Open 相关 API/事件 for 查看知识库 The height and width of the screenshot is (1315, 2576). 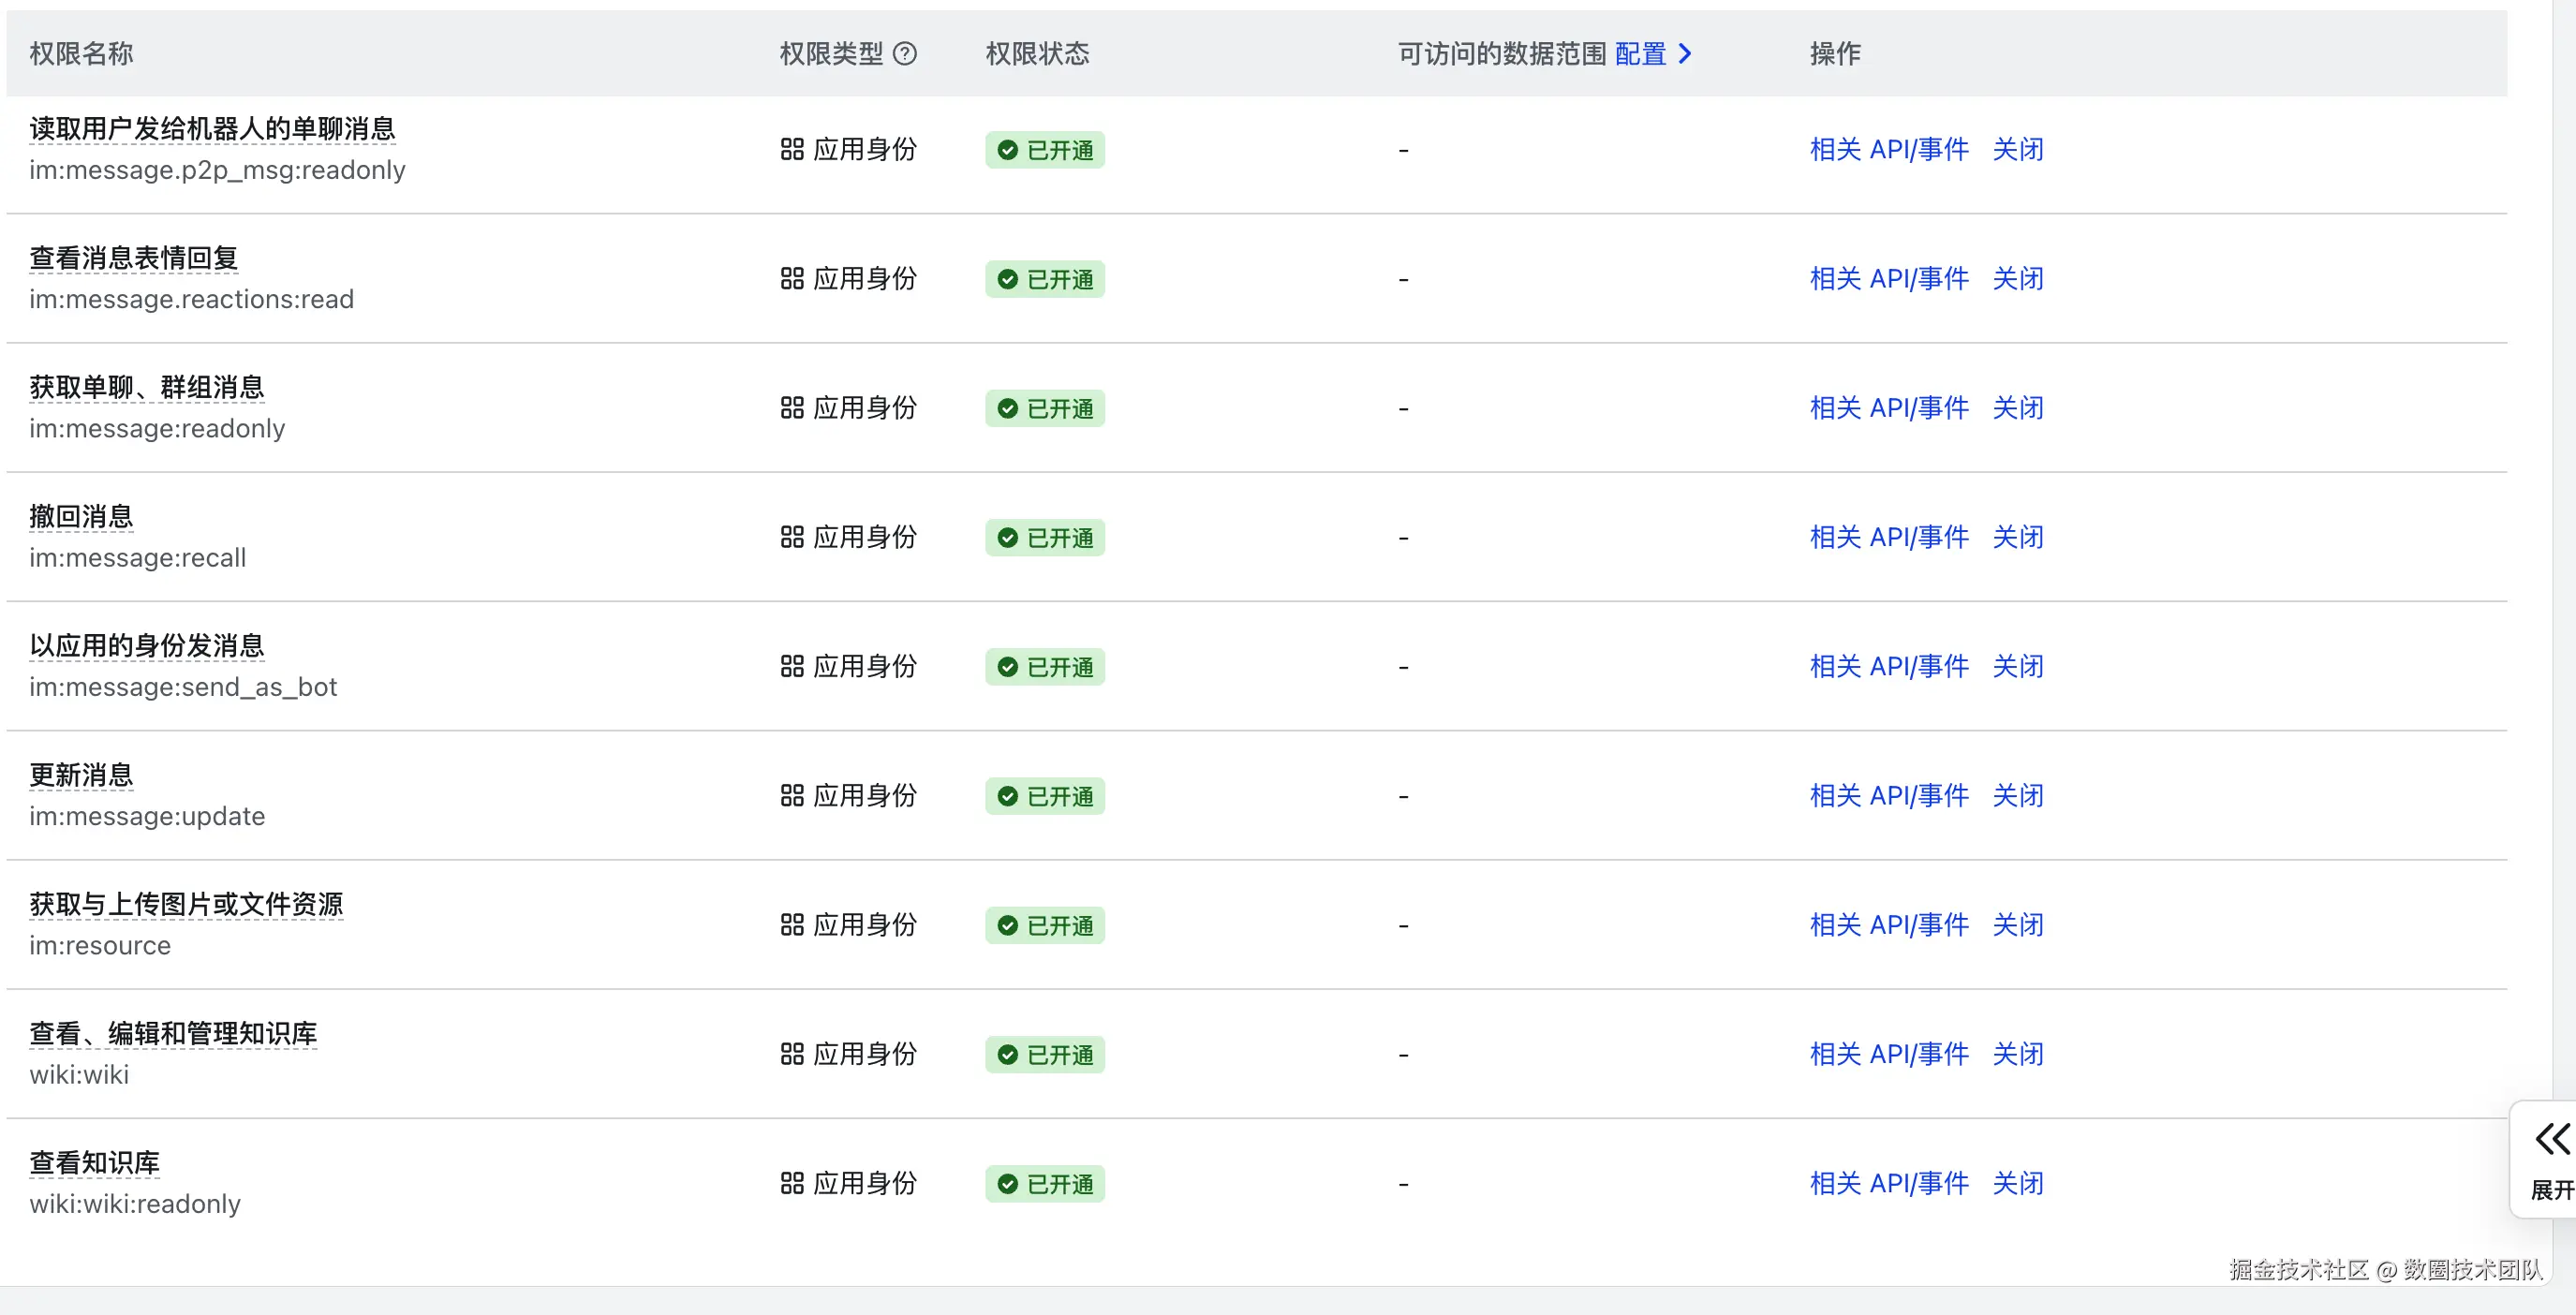coord(1888,1184)
